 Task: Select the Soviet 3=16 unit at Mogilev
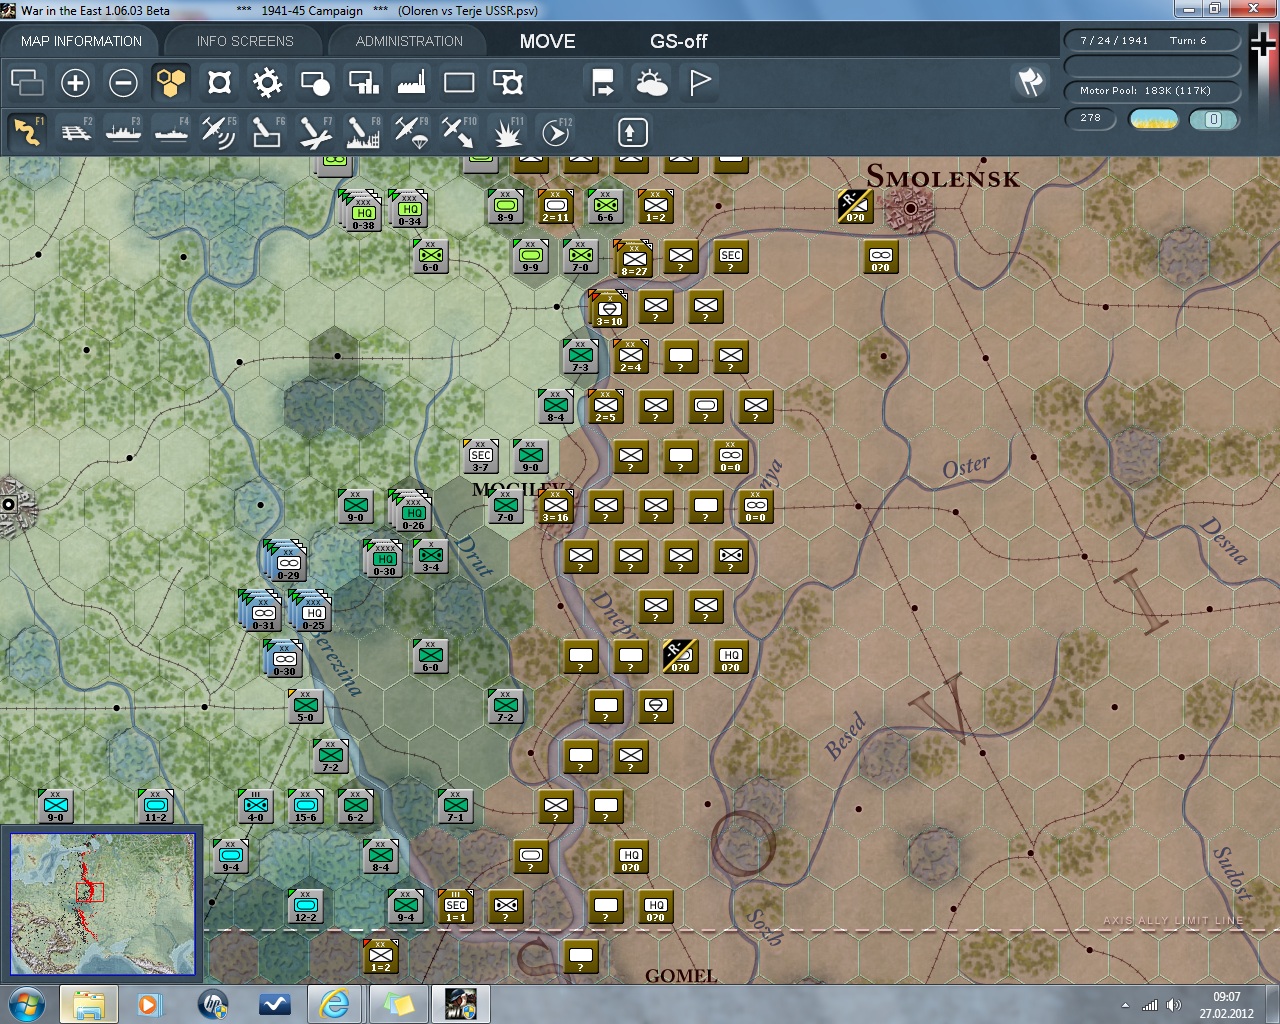coord(555,506)
